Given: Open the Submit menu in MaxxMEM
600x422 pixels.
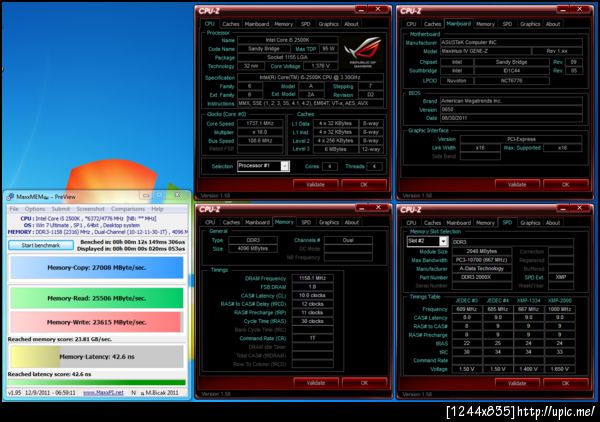Looking at the screenshot, I should coord(60,209).
